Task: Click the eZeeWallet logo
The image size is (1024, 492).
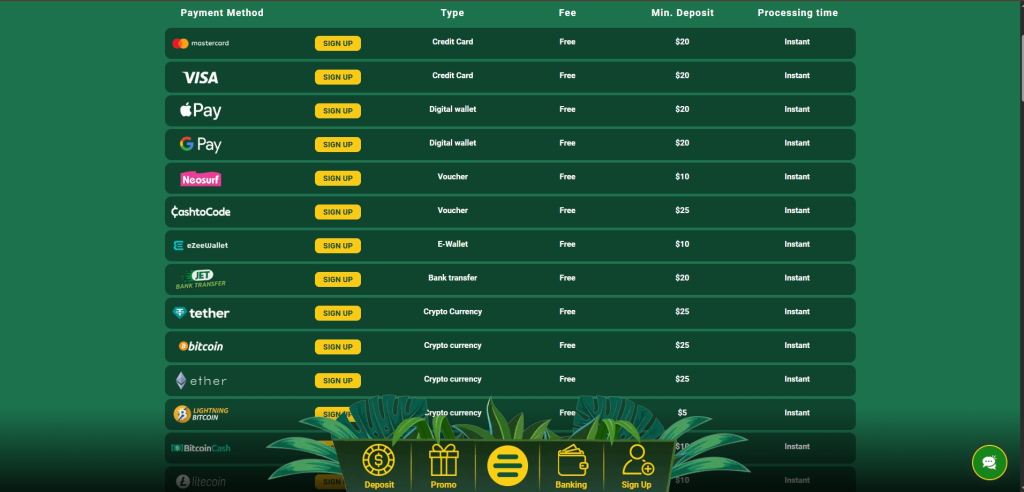Action: point(200,246)
